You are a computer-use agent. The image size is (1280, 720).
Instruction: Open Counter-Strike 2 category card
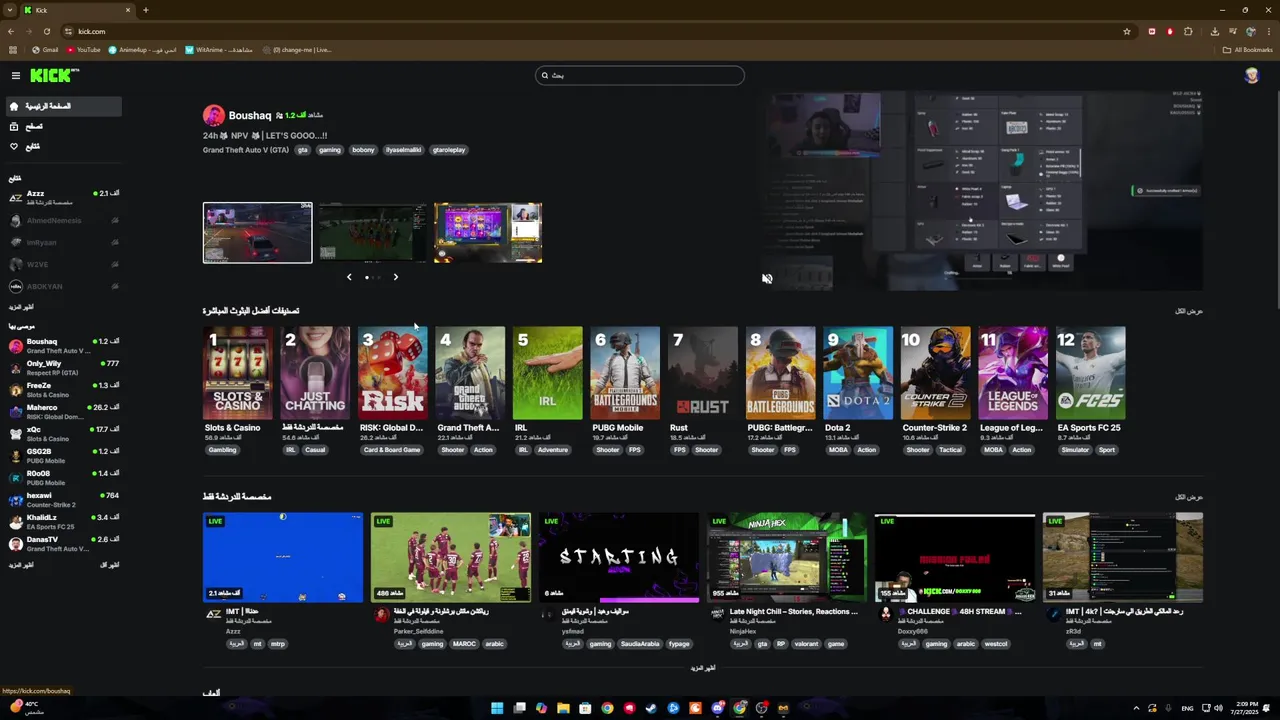[936, 373]
